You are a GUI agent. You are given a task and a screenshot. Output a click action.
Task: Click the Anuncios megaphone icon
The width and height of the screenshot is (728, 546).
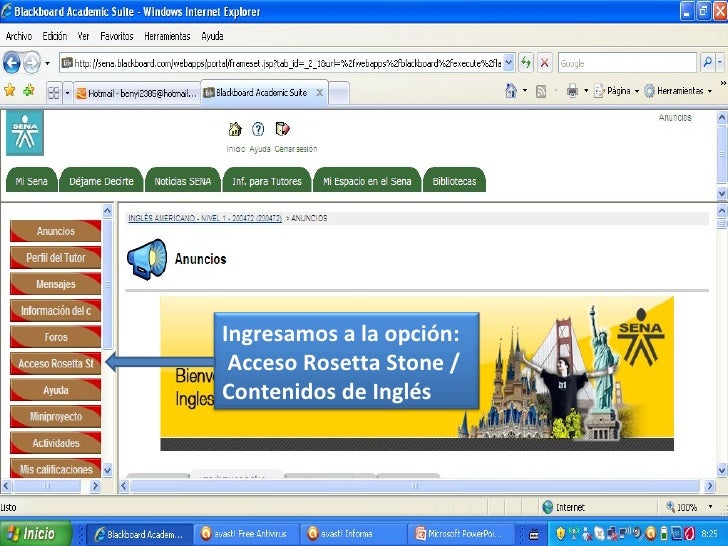(147, 259)
